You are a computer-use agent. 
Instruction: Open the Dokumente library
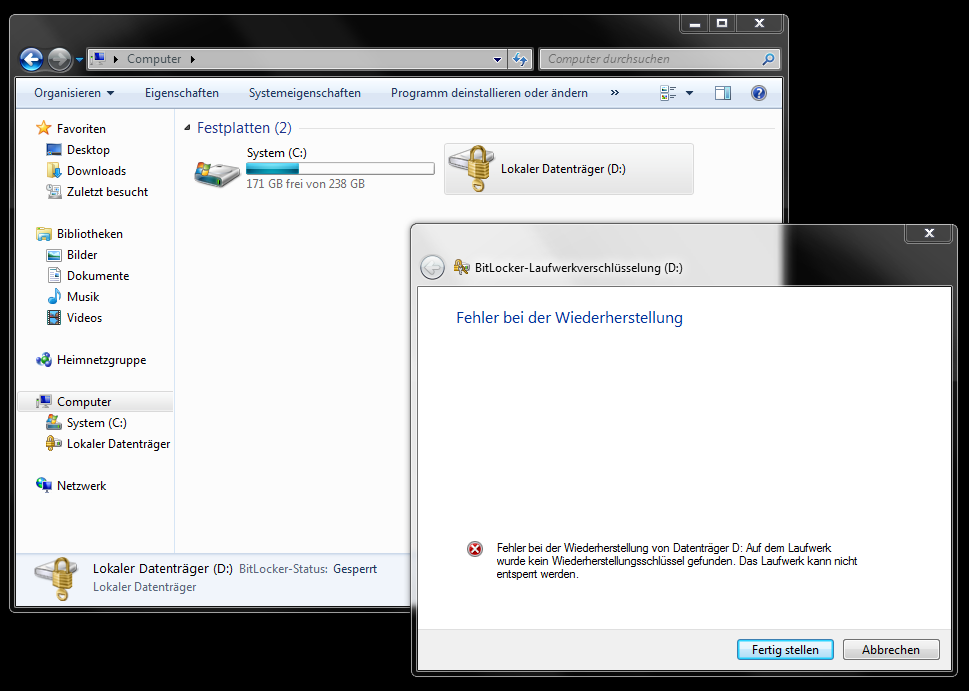[98, 276]
